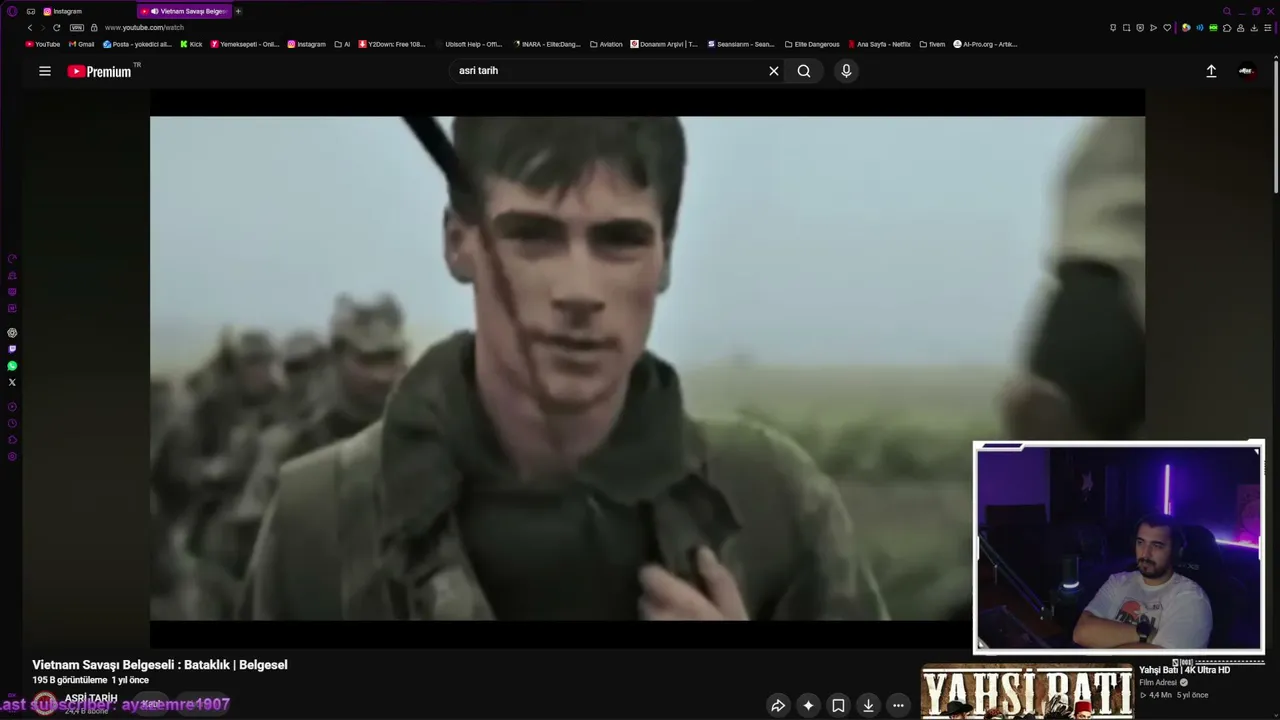The width and height of the screenshot is (1280, 720).
Task: Open sidebar settings gear icon
Action: tap(12, 457)
